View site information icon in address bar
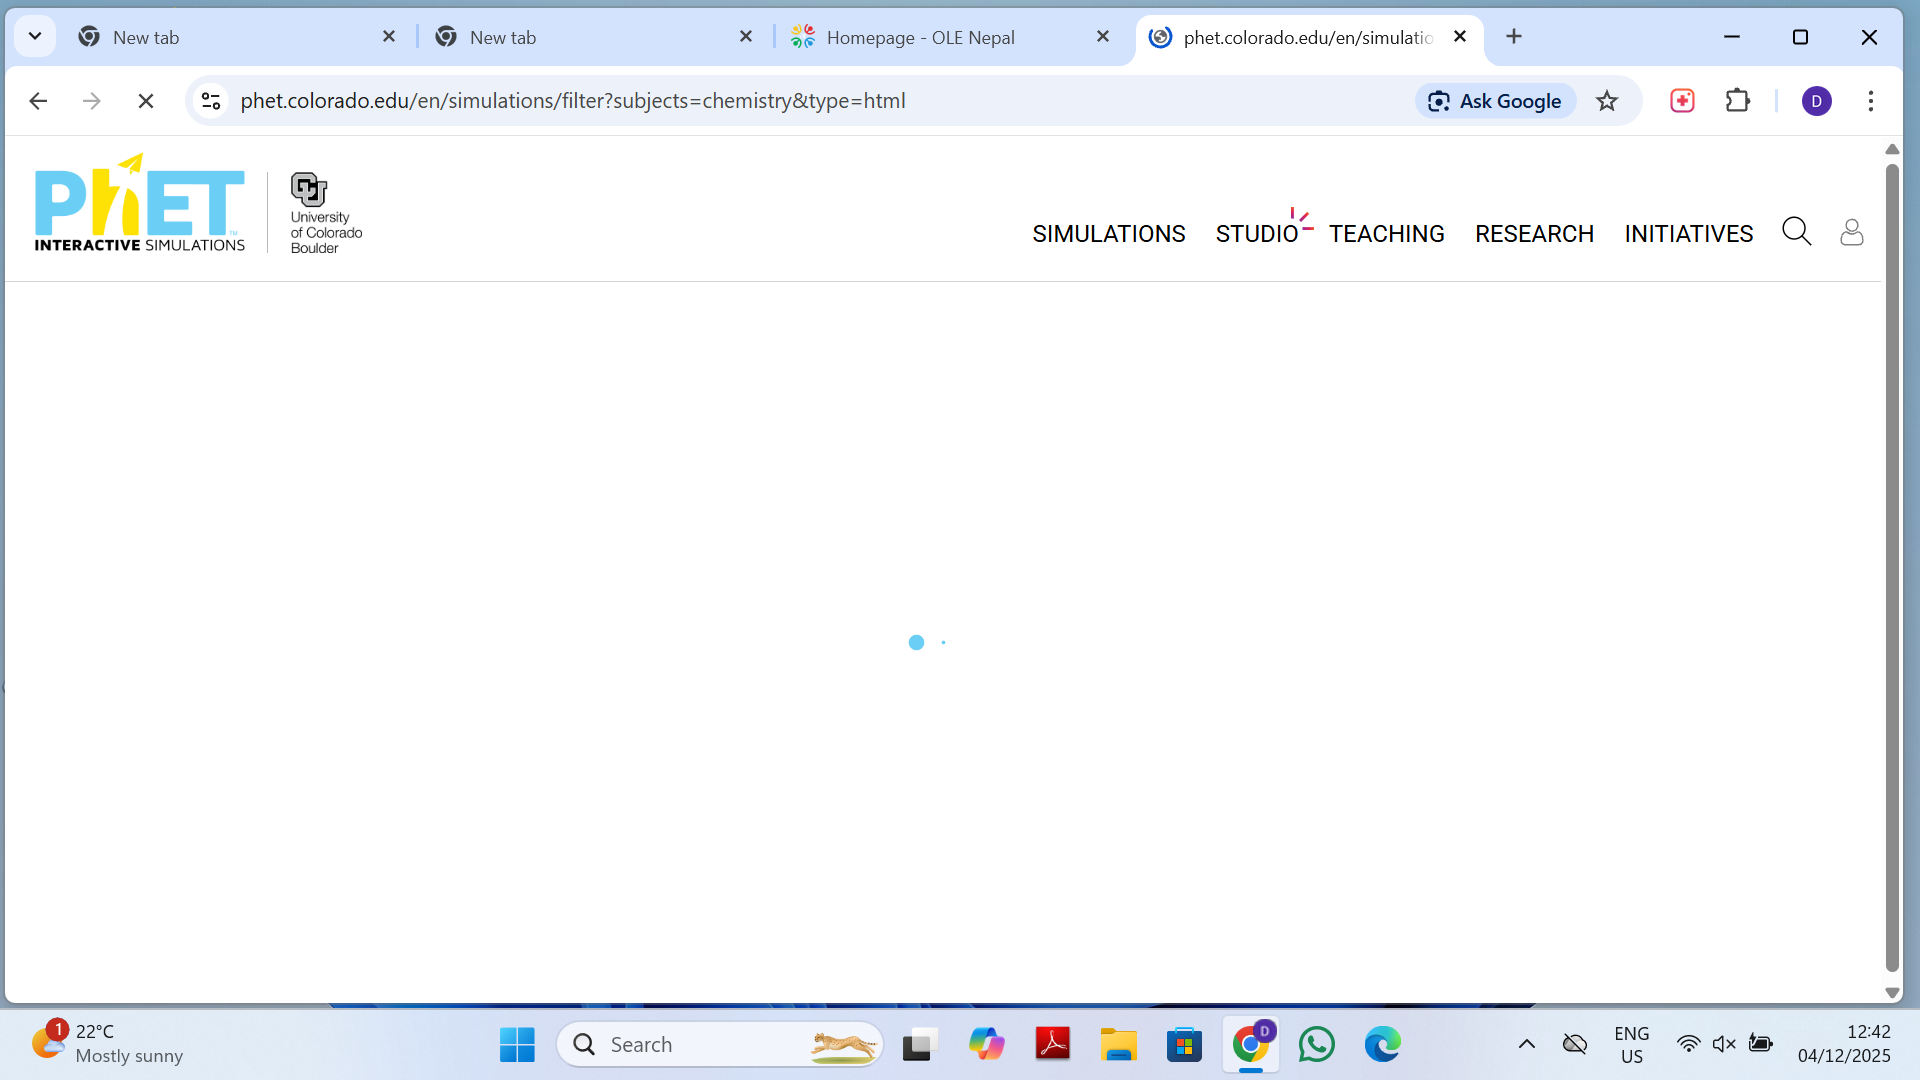Screen dimensions: 1920x1080 tap(211, 101)
